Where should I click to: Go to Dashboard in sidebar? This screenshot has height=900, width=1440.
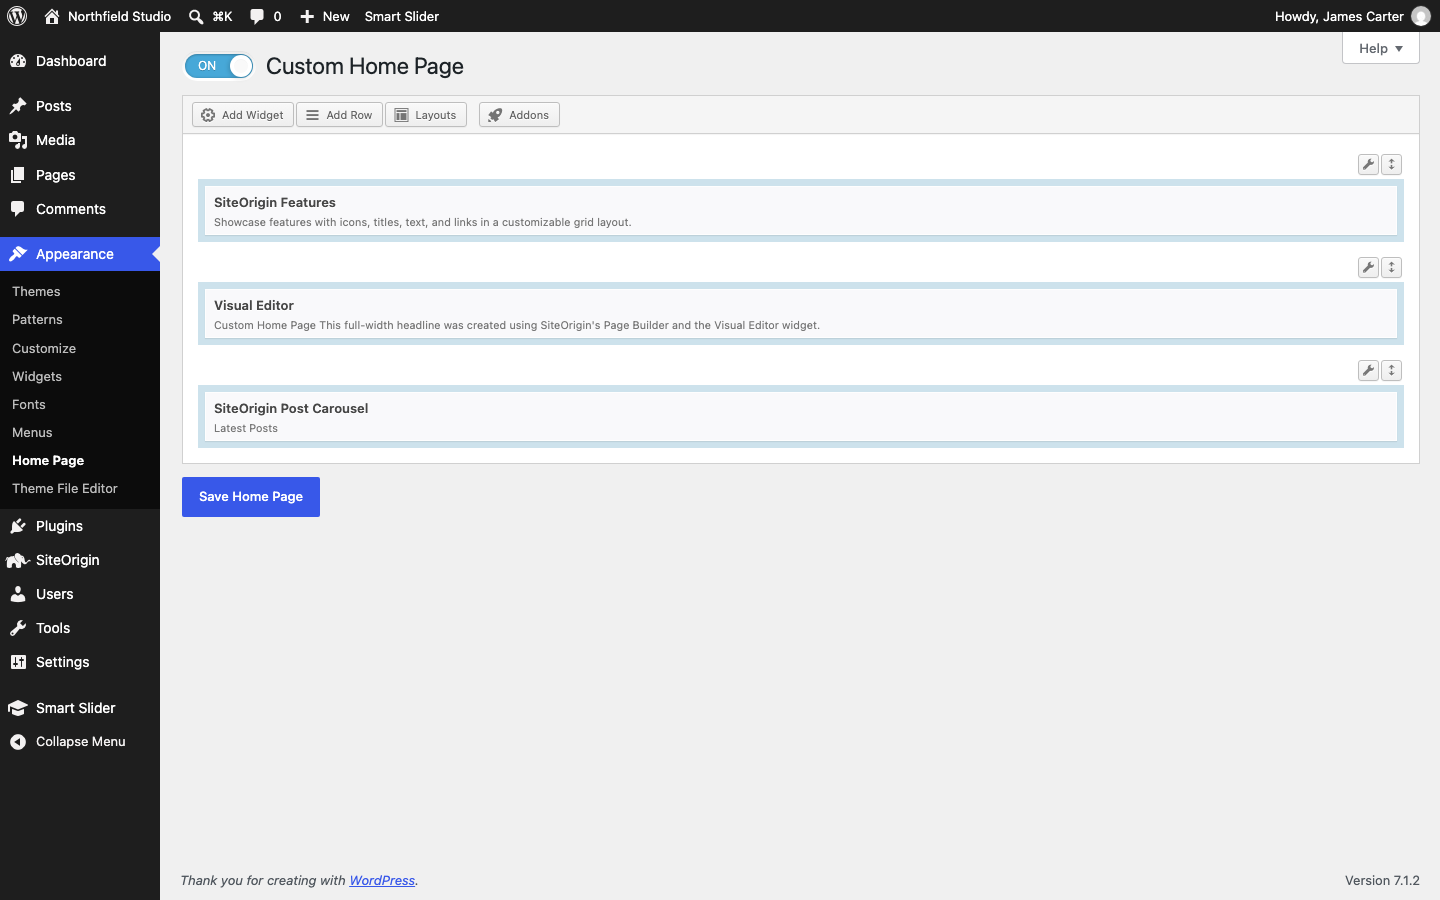(x=80, y=61)
